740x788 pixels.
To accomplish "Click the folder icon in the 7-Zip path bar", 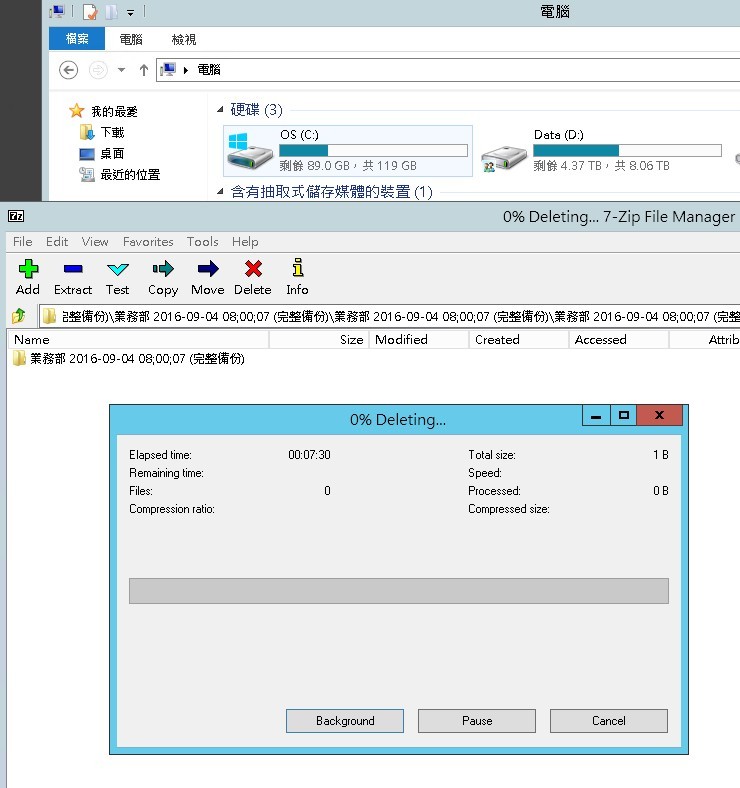I will 49,316.
